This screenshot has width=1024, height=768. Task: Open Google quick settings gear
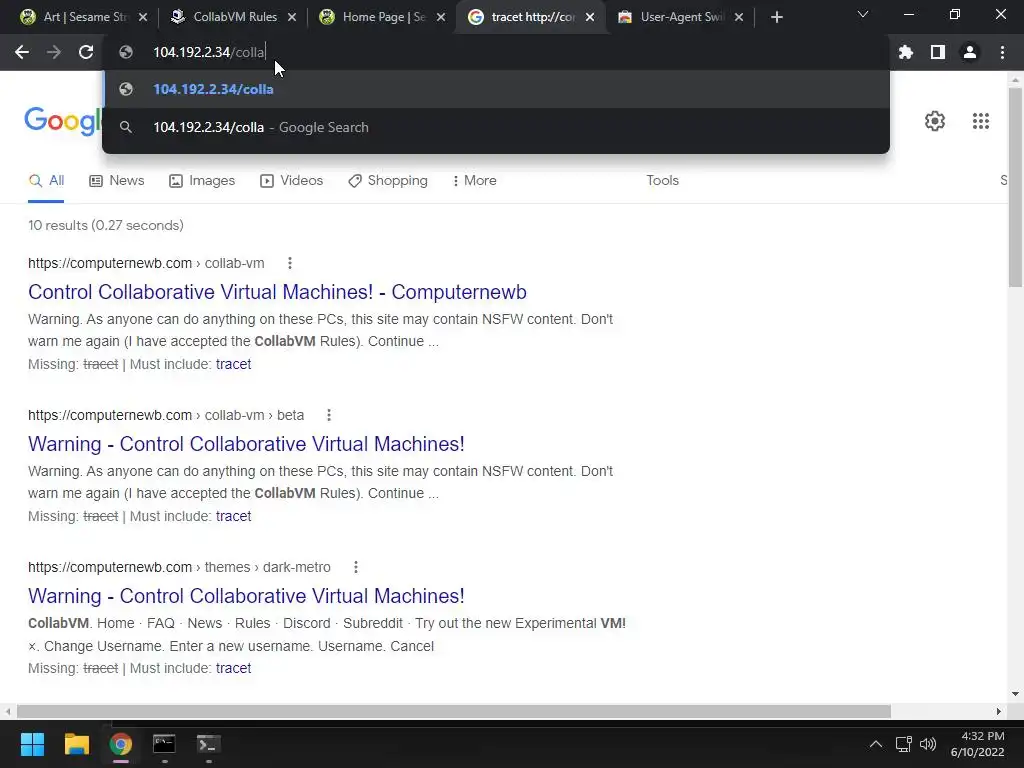pos(935,121)
